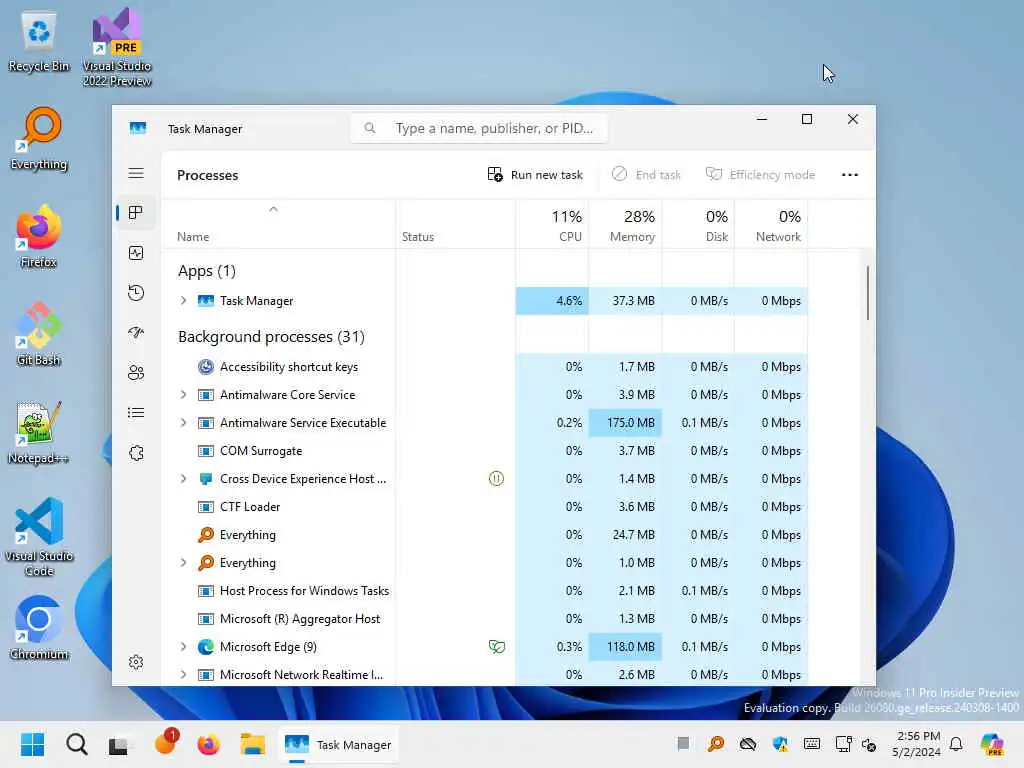This screenshot has width=1024, height=768.
Task: Open File Explorer from the taskbar
Action: point(252,744)
